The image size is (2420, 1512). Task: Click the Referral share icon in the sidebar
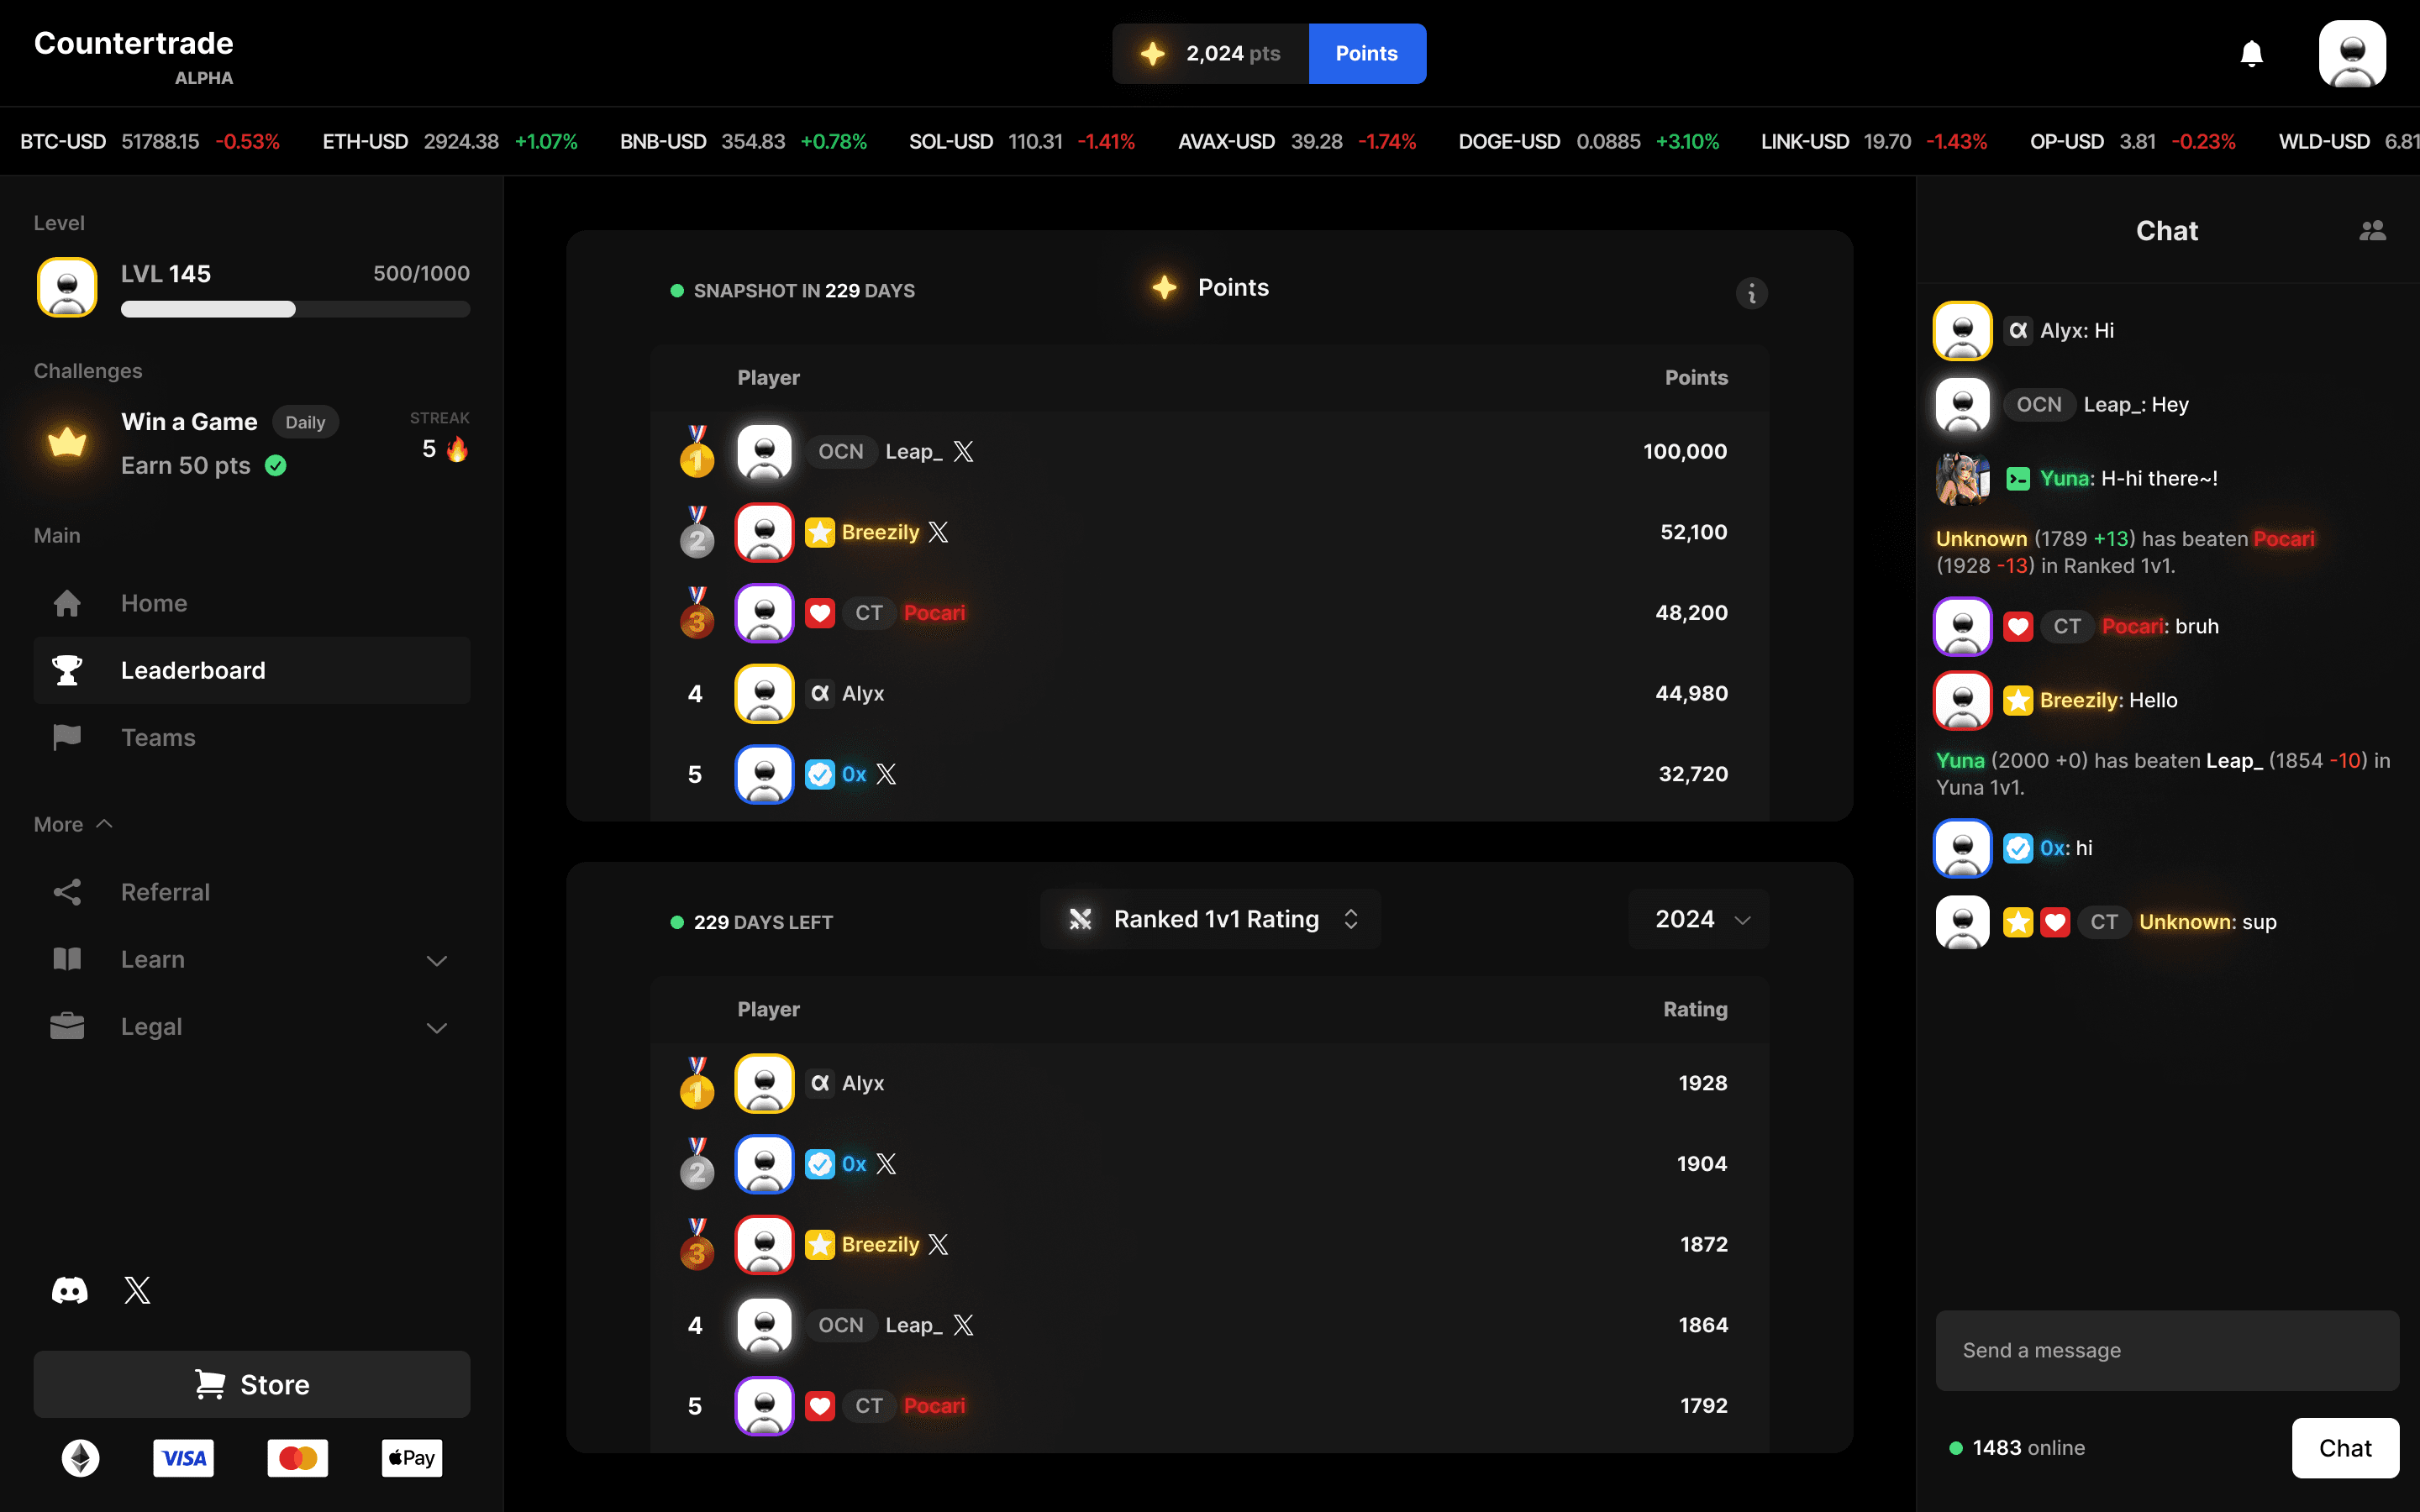click(66, 890)
